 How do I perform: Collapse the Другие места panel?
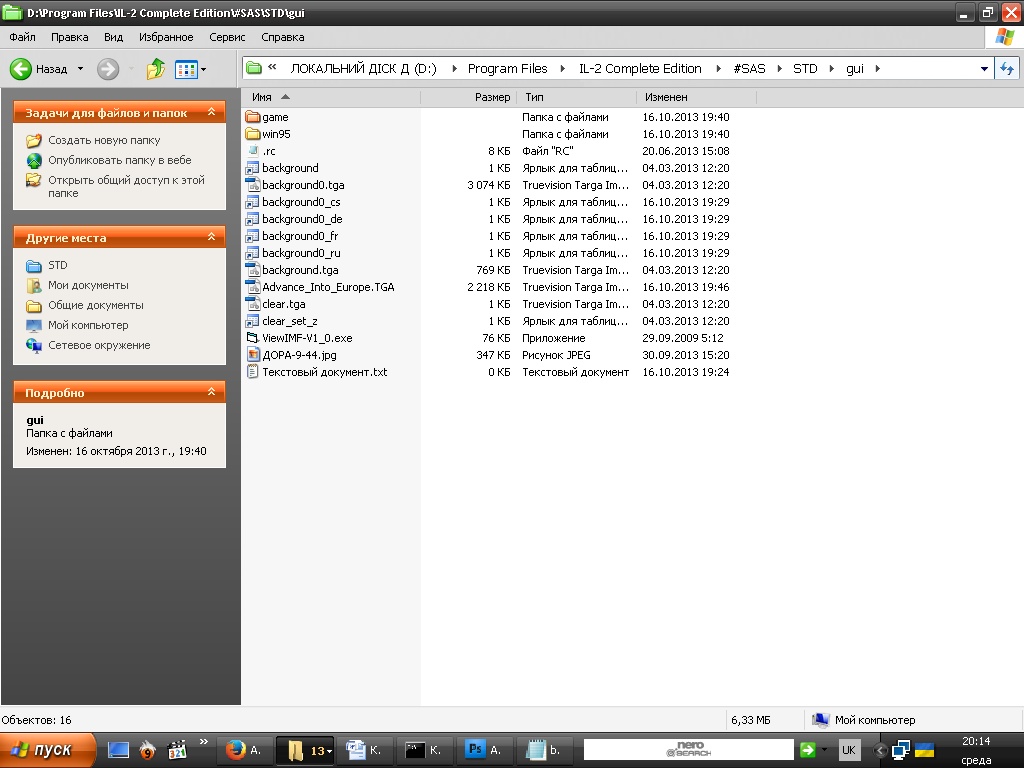212,237
